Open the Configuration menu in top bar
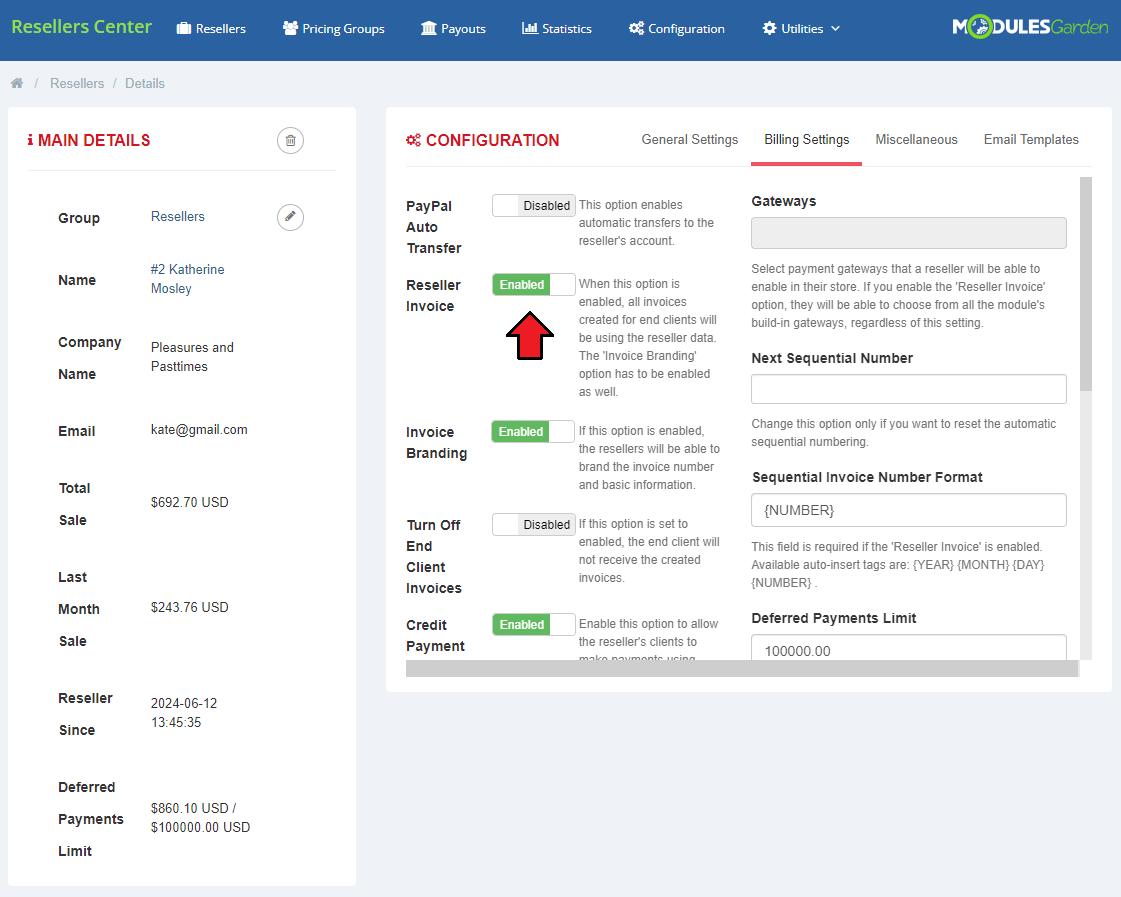Image resolution: width=1121 pixels, height=897 pixels. click(x=676, y=29)
